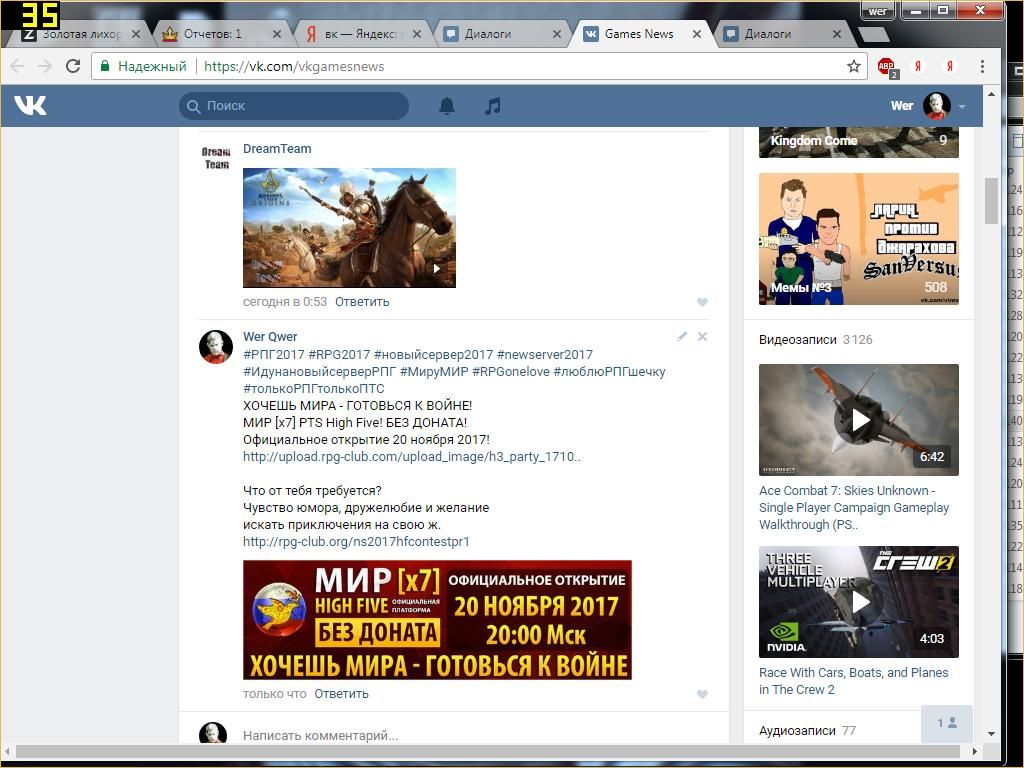Click horizontal scrollbar right arrow
Viewport: 1024px width, 768px height.
(x=975, y=751)
